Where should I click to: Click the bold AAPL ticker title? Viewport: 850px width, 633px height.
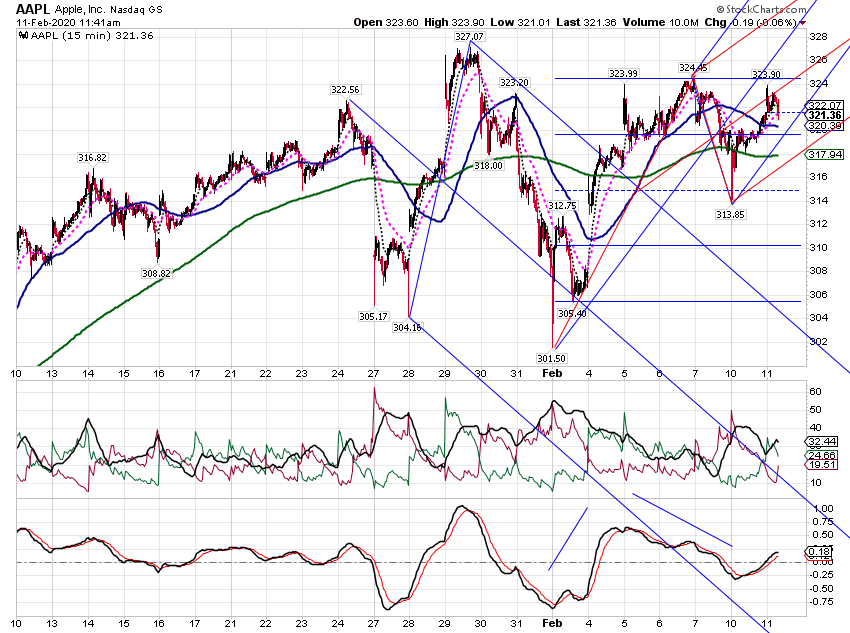tap(33, 9)
